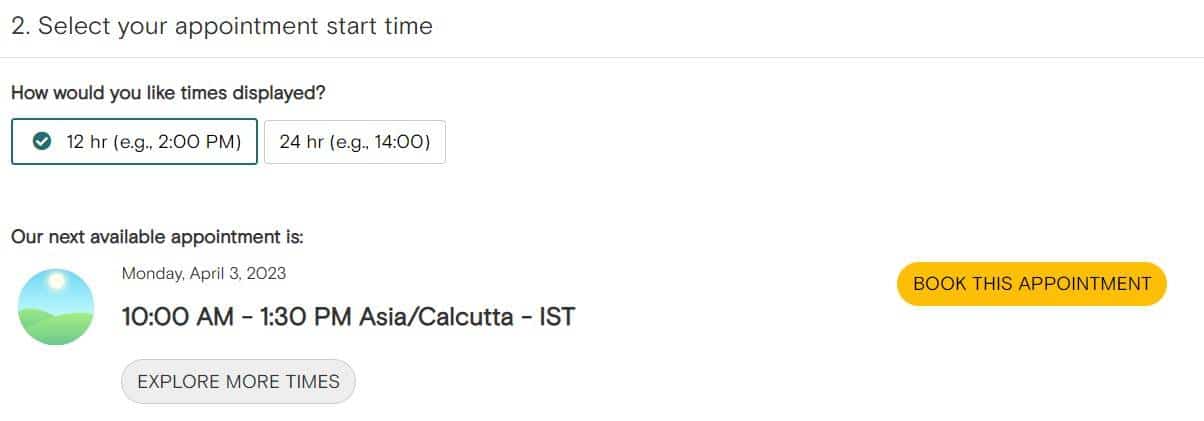Image resolution: width=1204 pixels, height=421 pixels.
Task: Click the checkmark icon in 12 hr option
Action: tap(42, 142)
